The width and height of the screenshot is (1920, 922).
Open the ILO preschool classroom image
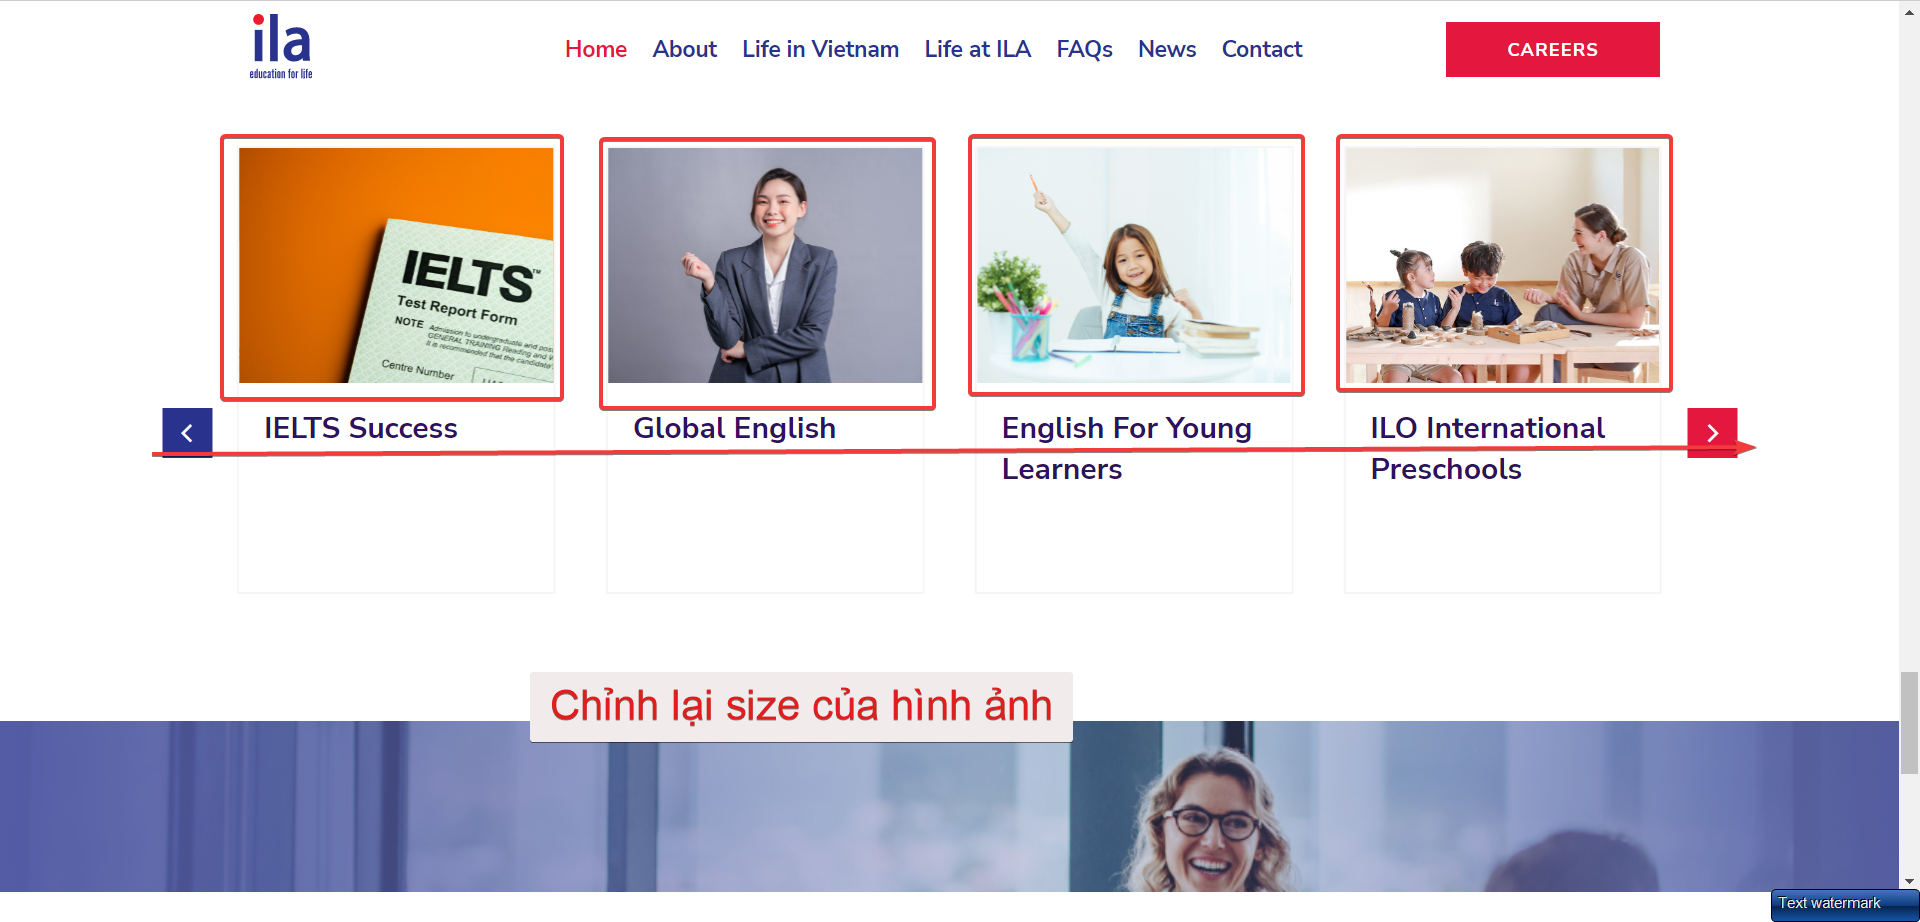(1502, 265)
